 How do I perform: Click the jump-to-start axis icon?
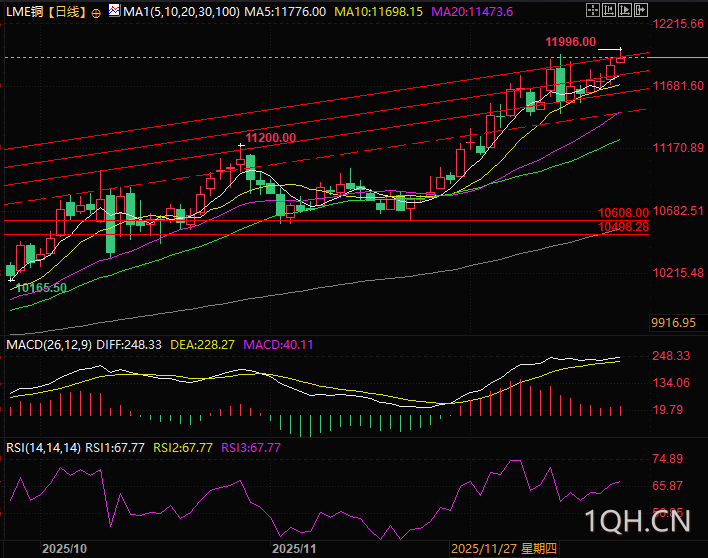point(609,10)
